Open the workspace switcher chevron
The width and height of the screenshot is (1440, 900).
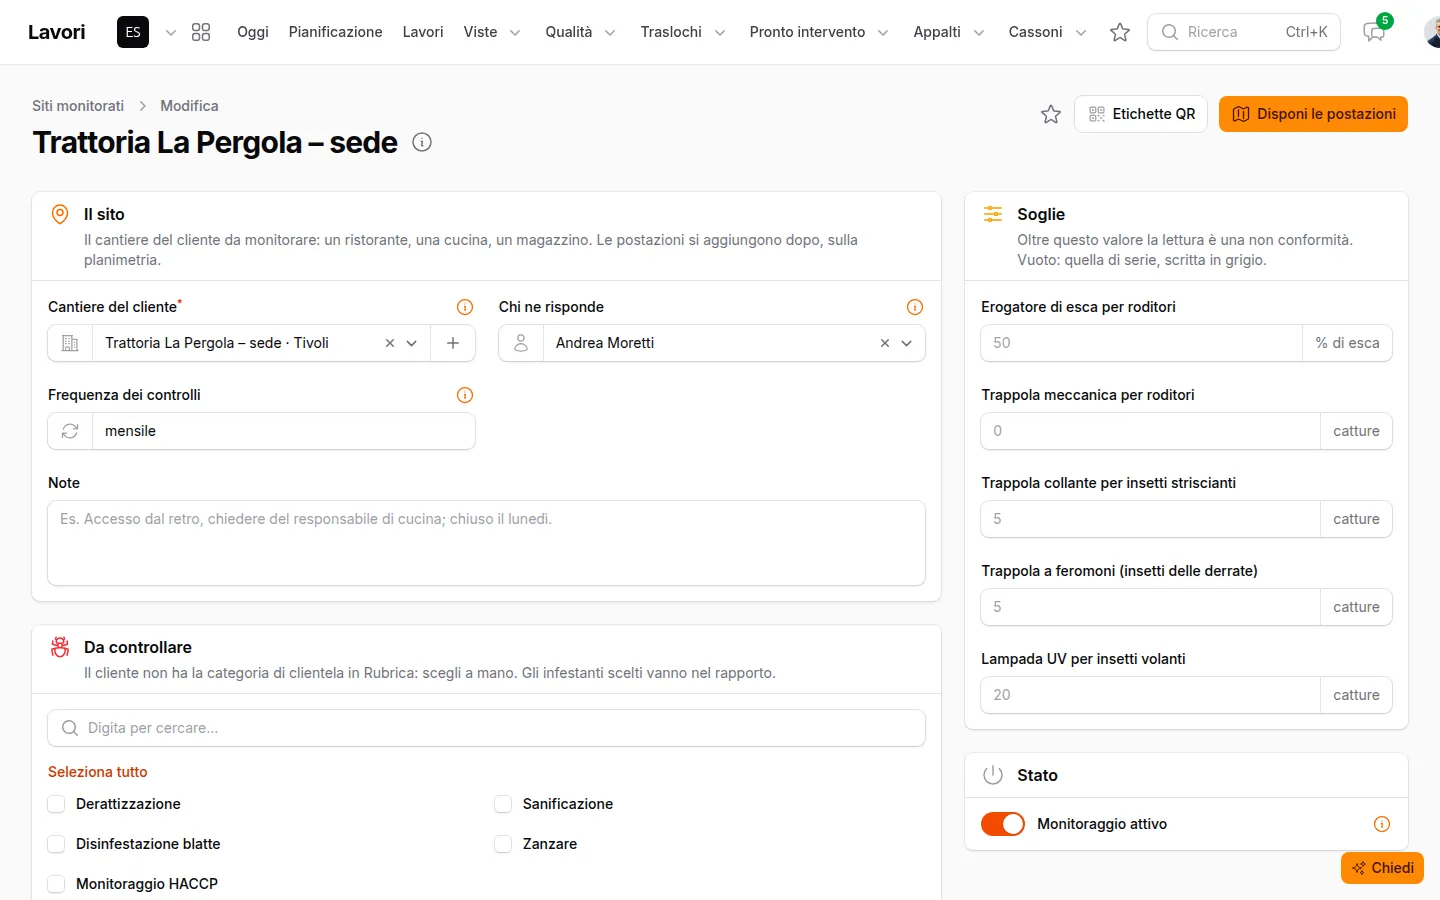pos(171,32)
